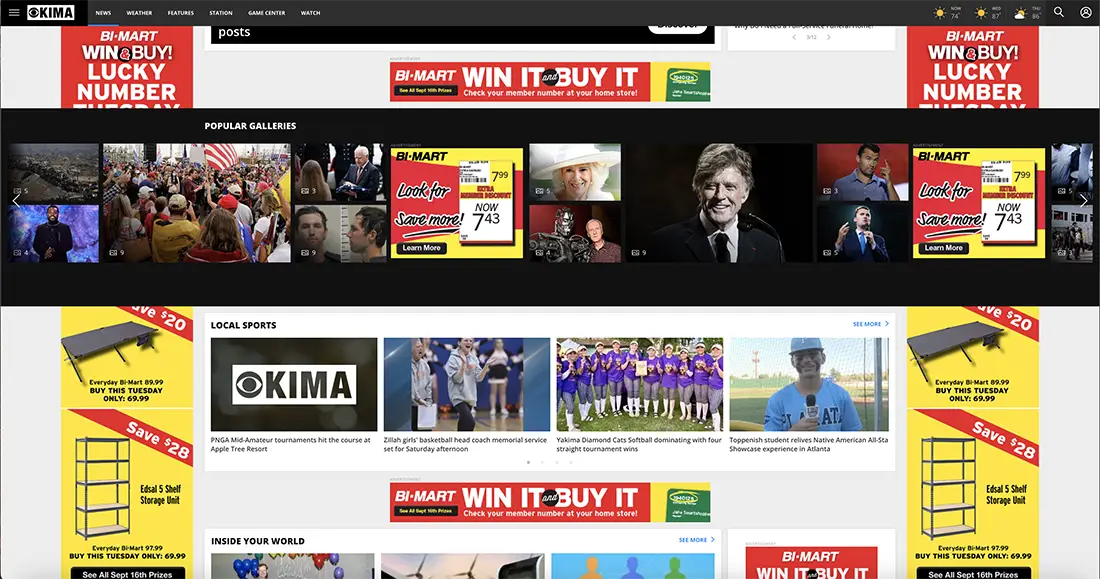Go to previous galleries with left arrow
Screen dimensions: 1100x579
tap(17, 201)
